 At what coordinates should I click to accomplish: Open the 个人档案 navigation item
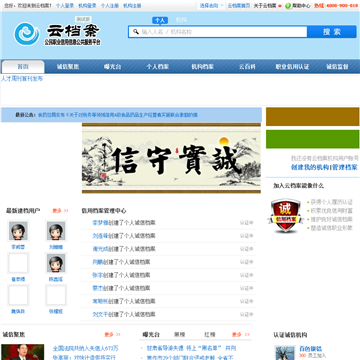click(x=158, y=67)
